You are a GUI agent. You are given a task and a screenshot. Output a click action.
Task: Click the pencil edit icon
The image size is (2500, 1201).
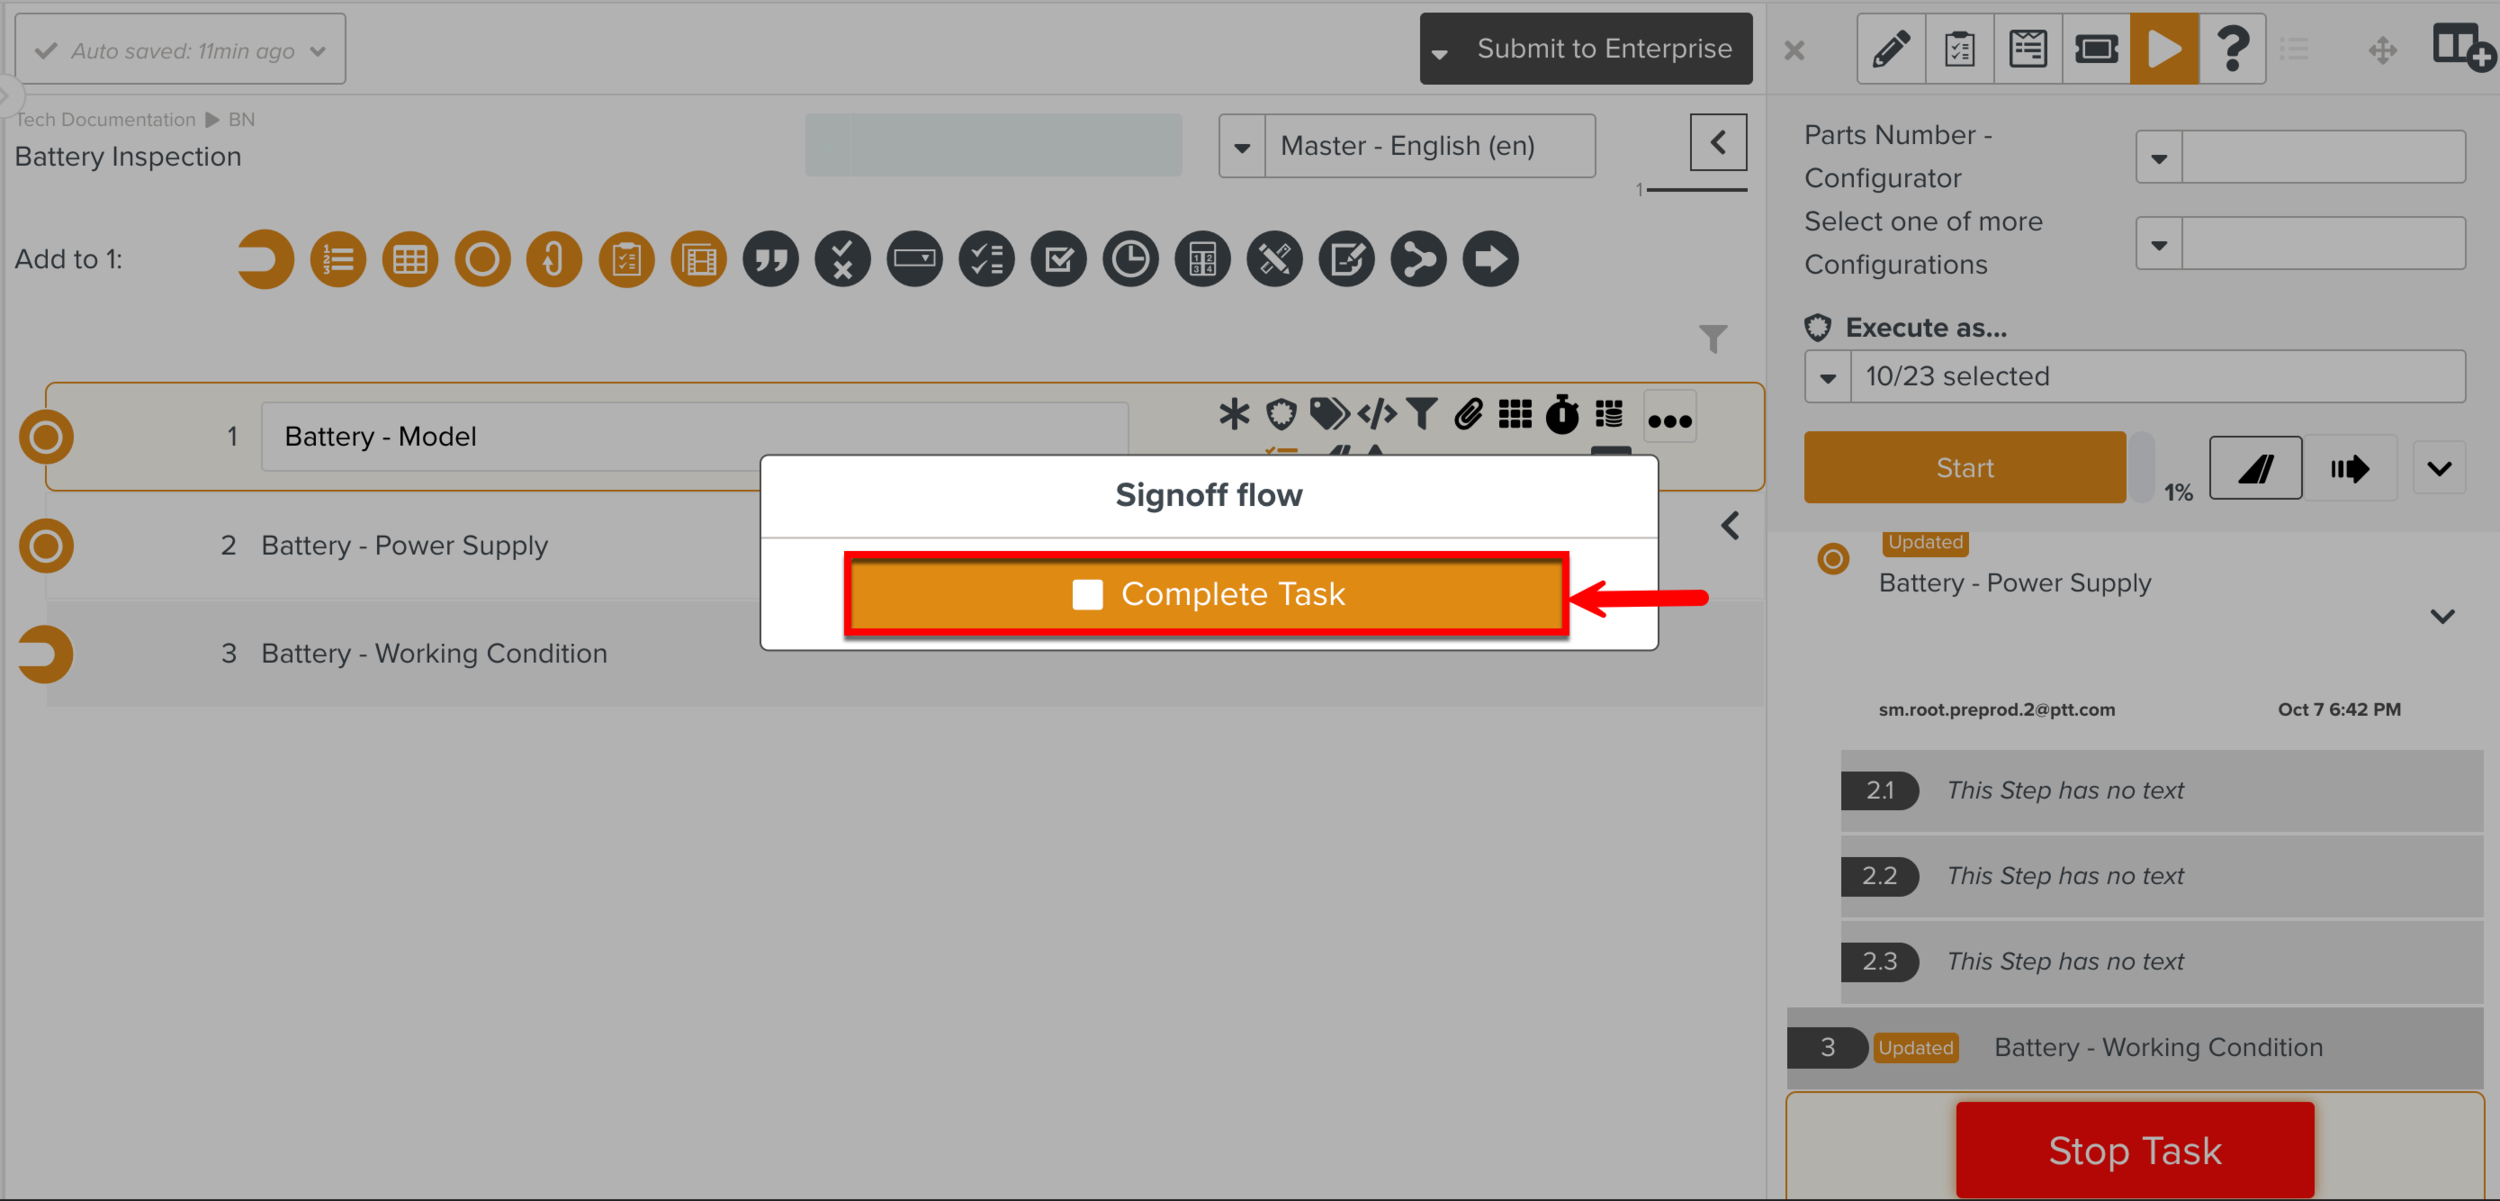1890,48
